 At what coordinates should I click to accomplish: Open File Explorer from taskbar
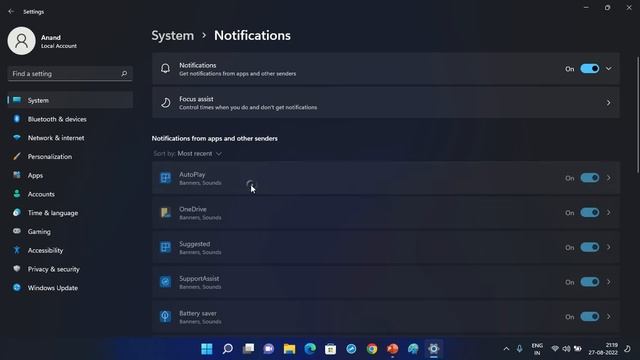click(289, 349)
